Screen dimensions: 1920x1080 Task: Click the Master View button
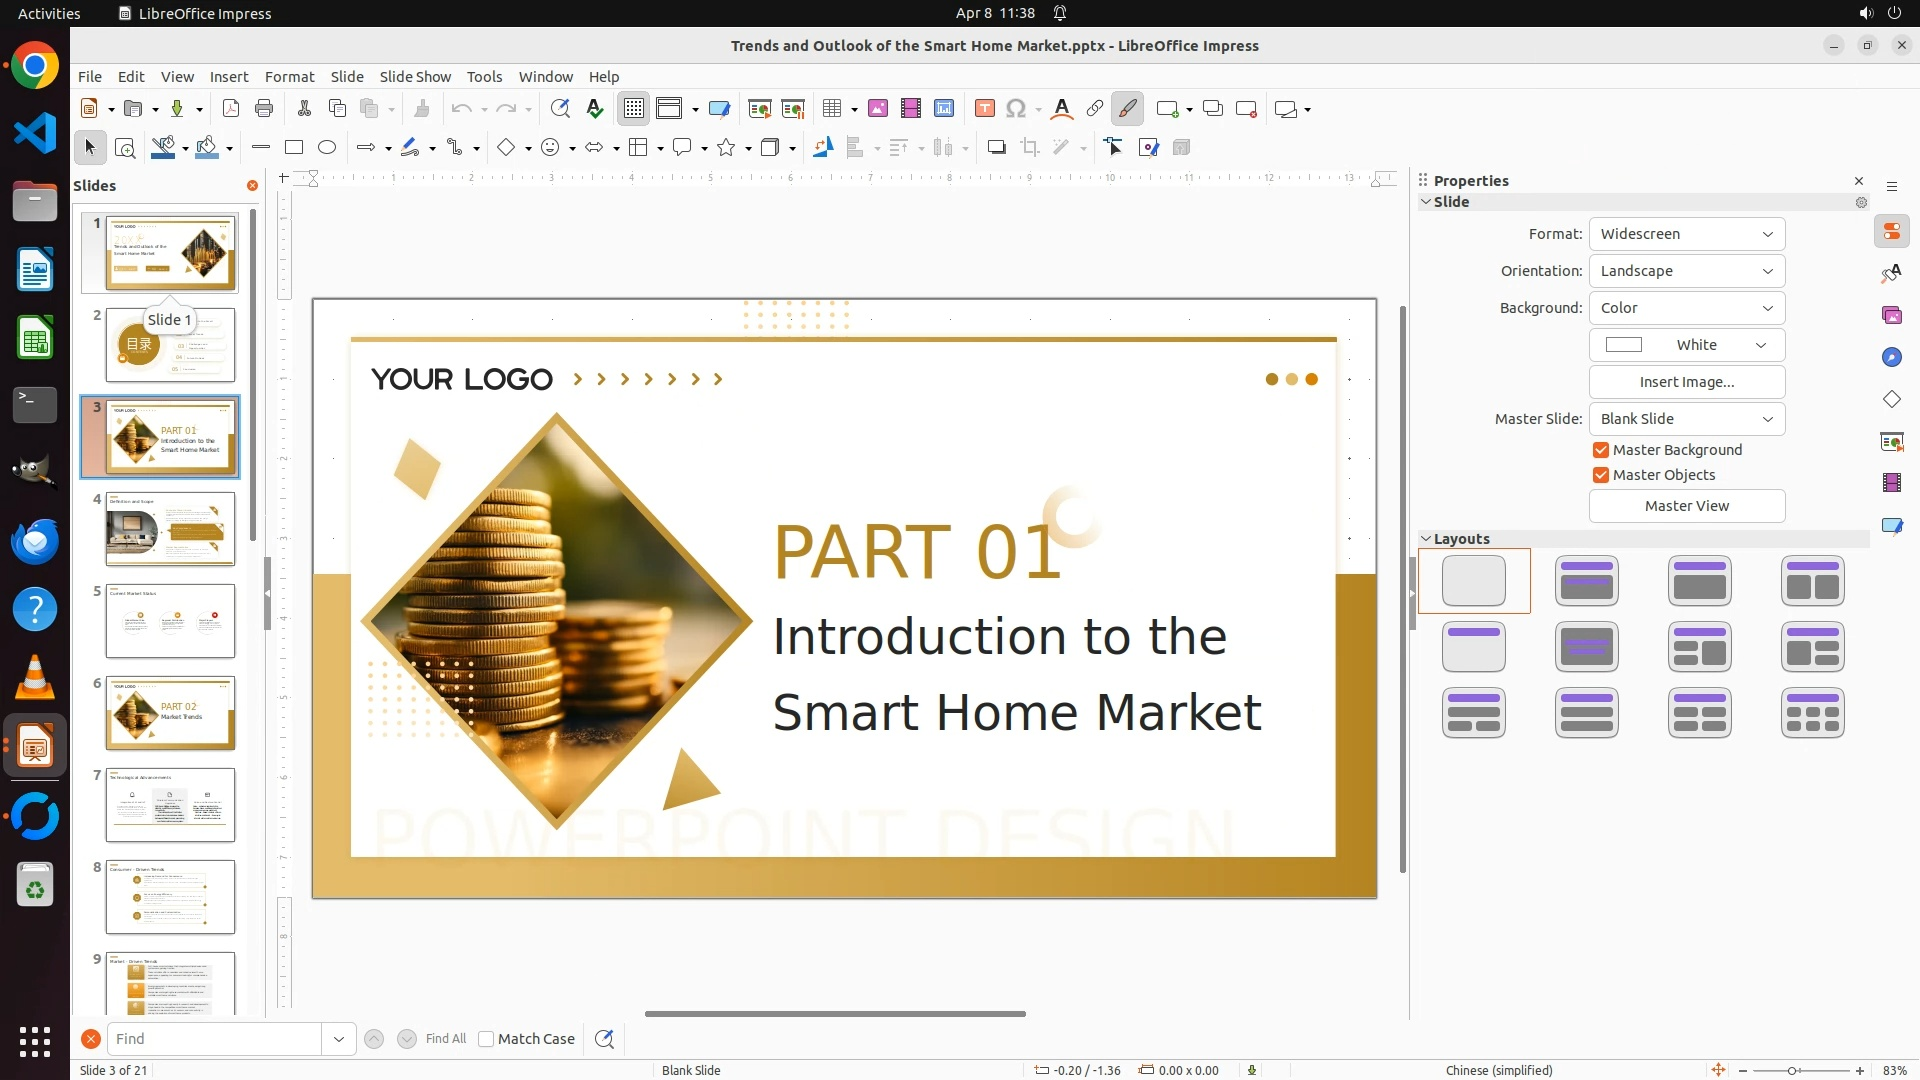click(1686, 506)
